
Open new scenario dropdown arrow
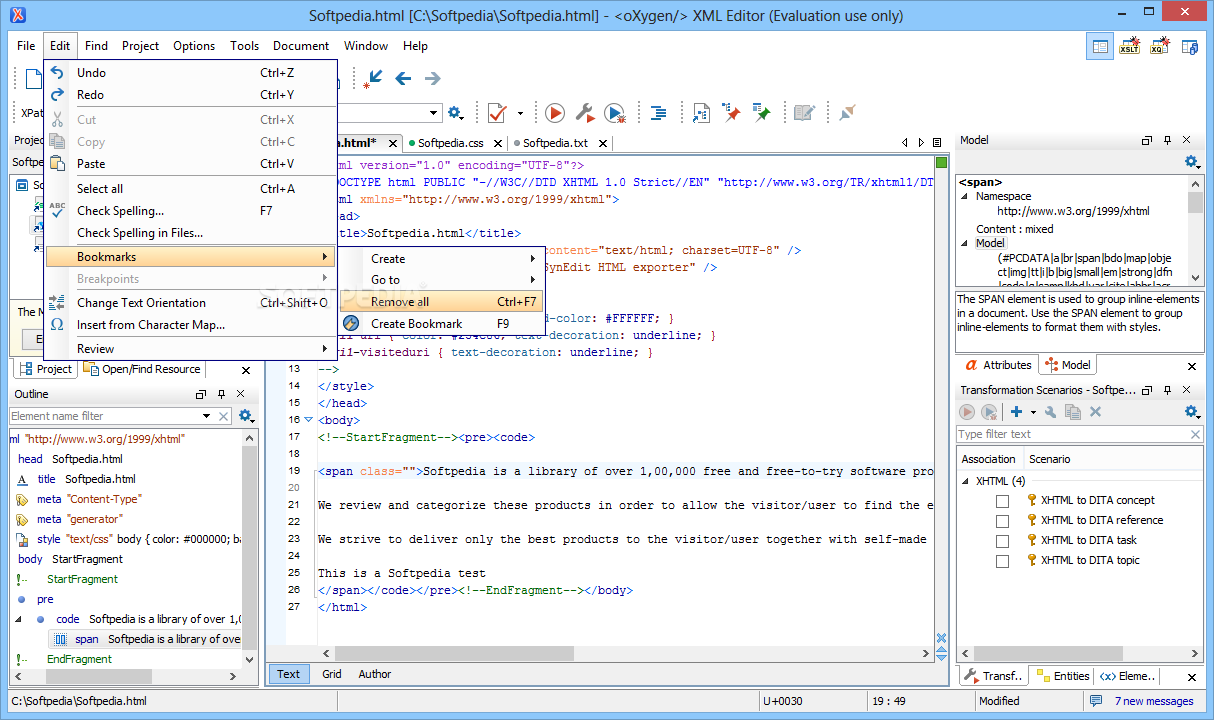coord(1032,412)
